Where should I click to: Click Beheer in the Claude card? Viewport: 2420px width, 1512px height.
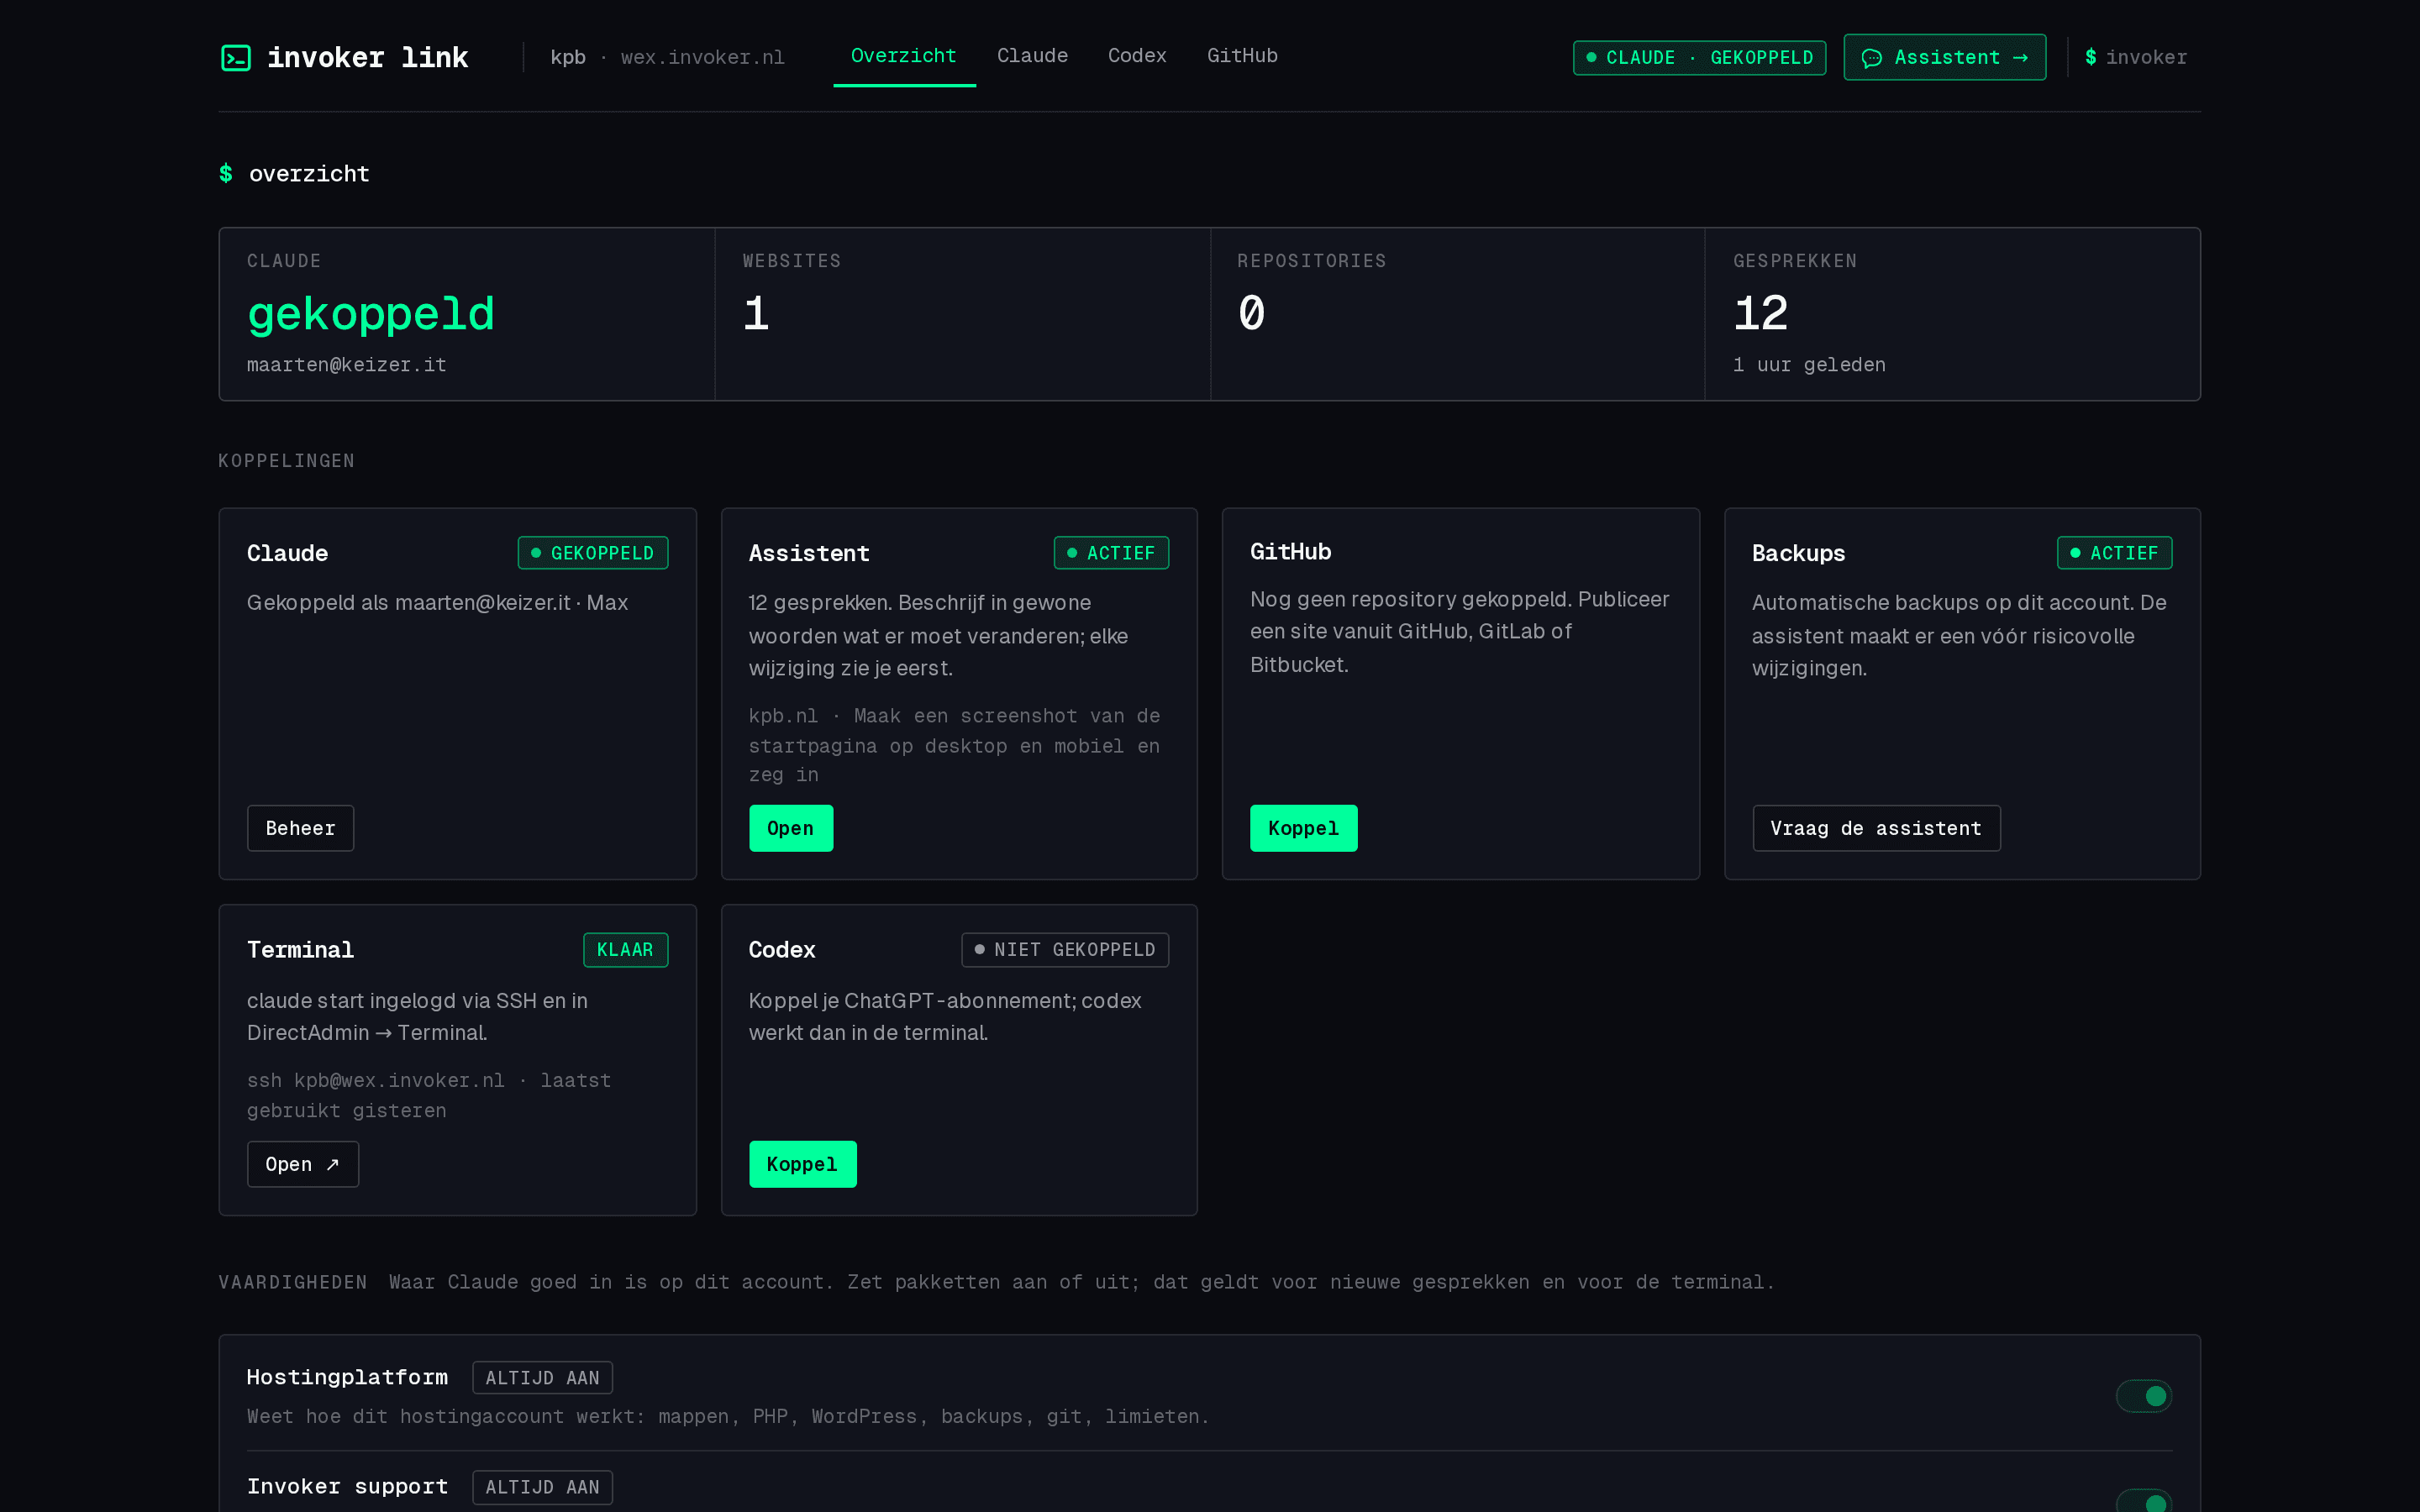click(300, 828)
